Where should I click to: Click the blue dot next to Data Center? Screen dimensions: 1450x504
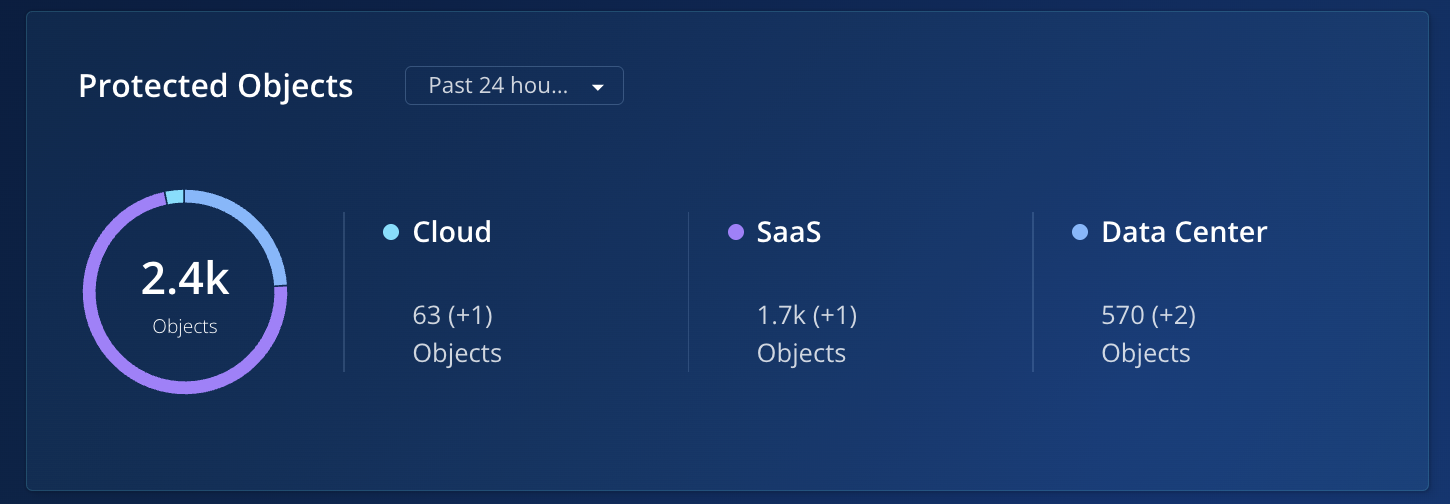point(1080,232)
